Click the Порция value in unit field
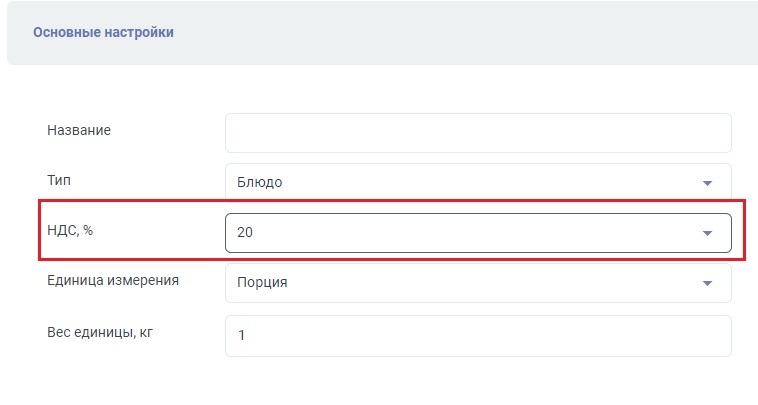Screen dimensions: 758x405 [262, 282]
